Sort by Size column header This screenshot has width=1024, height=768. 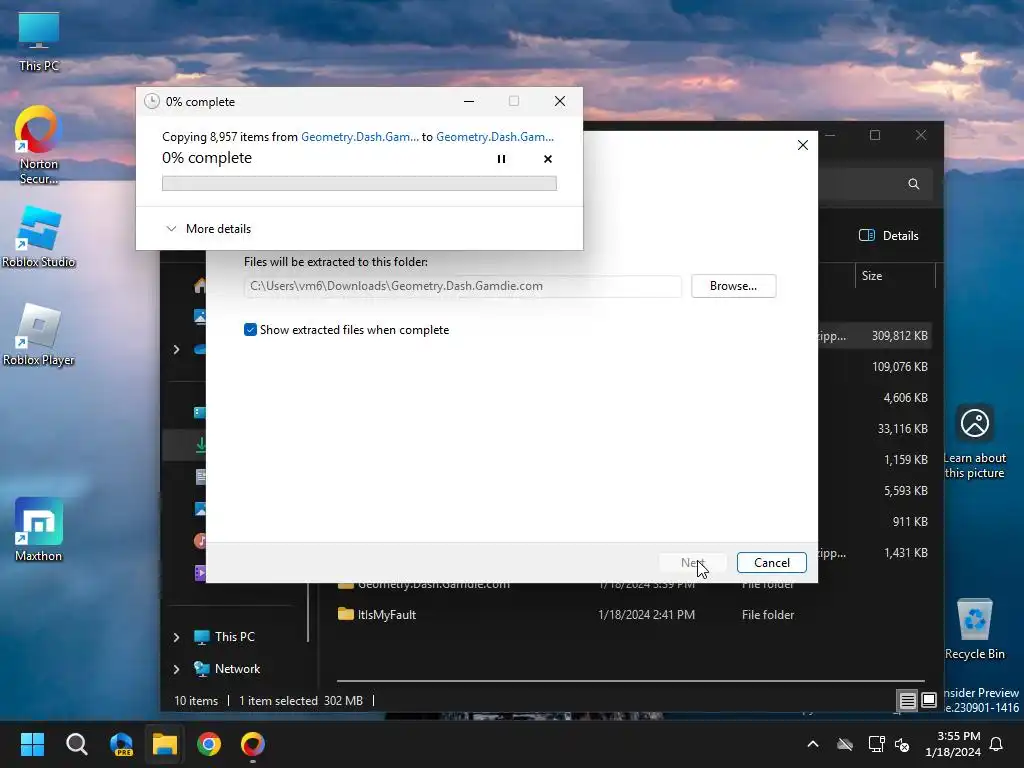click(895, 276)
